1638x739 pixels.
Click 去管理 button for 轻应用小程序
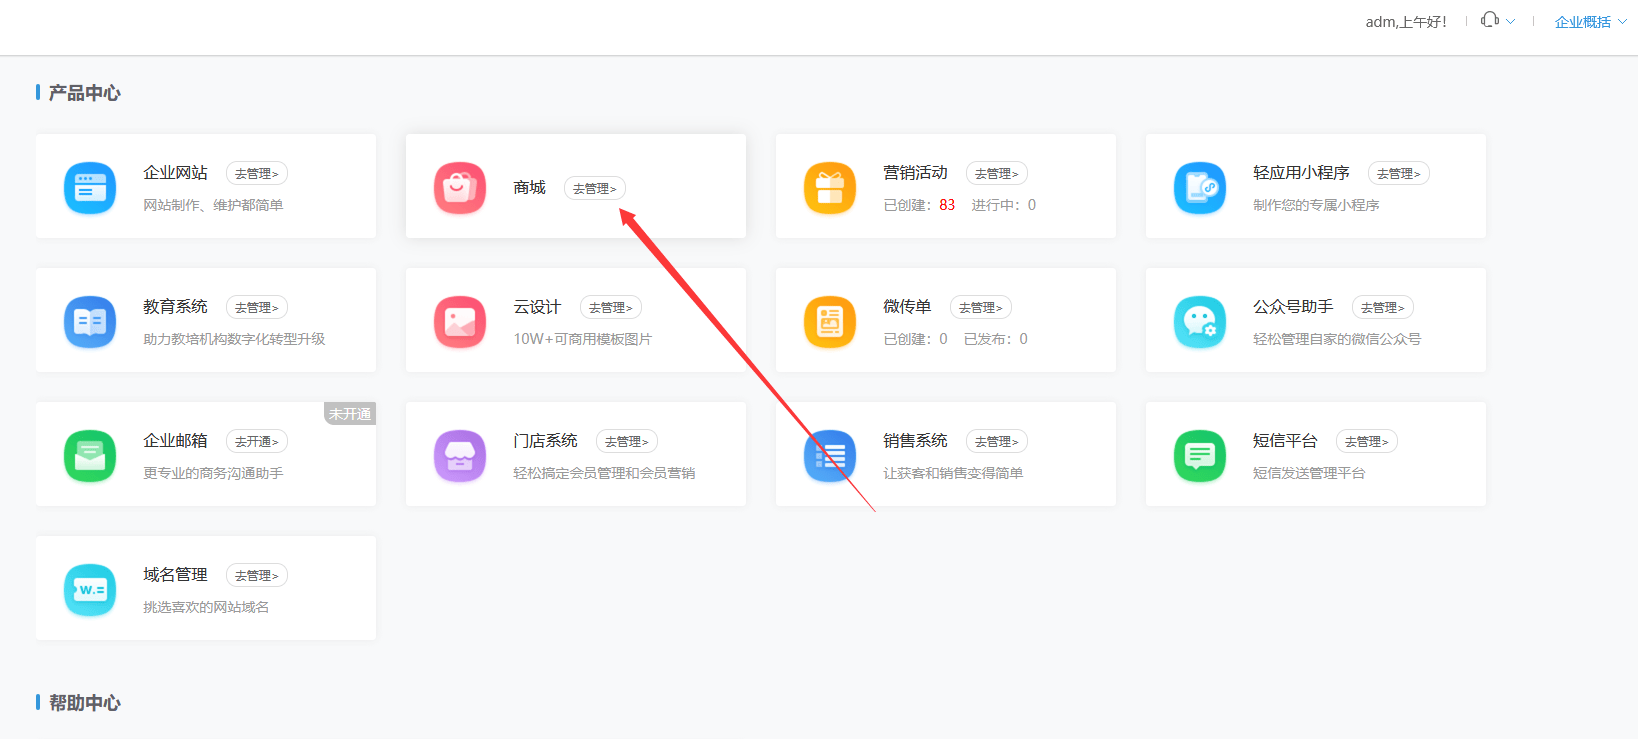(x=1399, y=173)
